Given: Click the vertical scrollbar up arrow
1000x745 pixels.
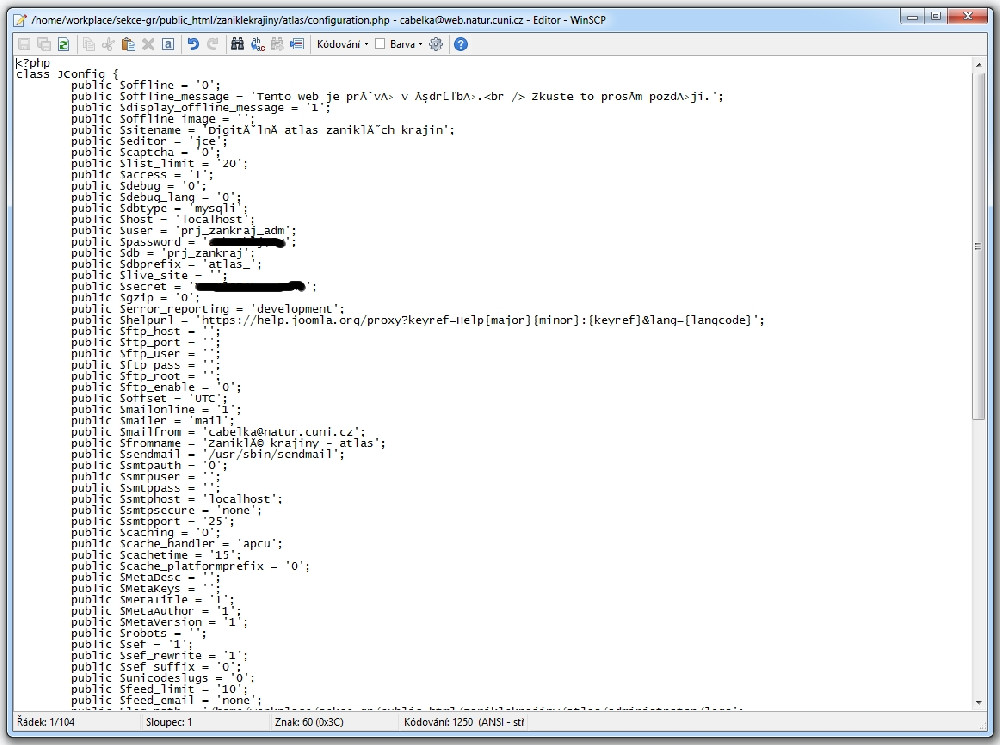Looking at the screenshot, I should pyautogui.click(x=979, y=65).
